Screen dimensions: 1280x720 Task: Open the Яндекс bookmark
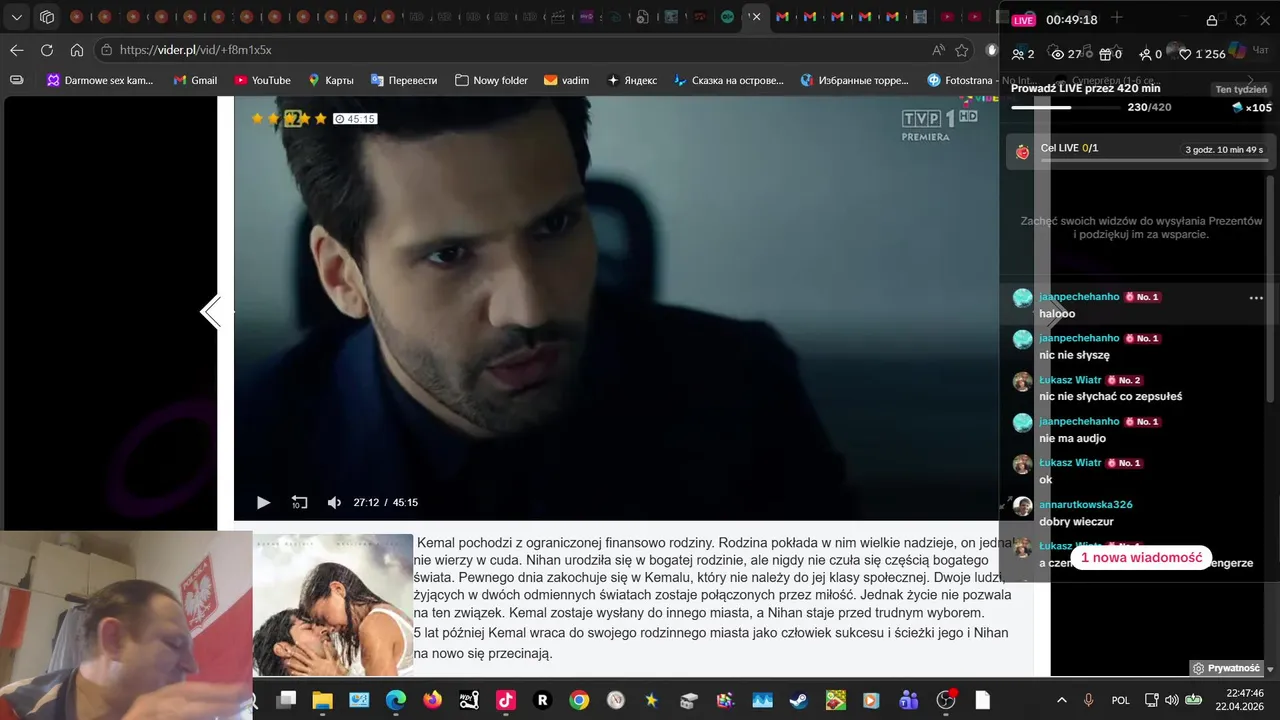(632, 80)
